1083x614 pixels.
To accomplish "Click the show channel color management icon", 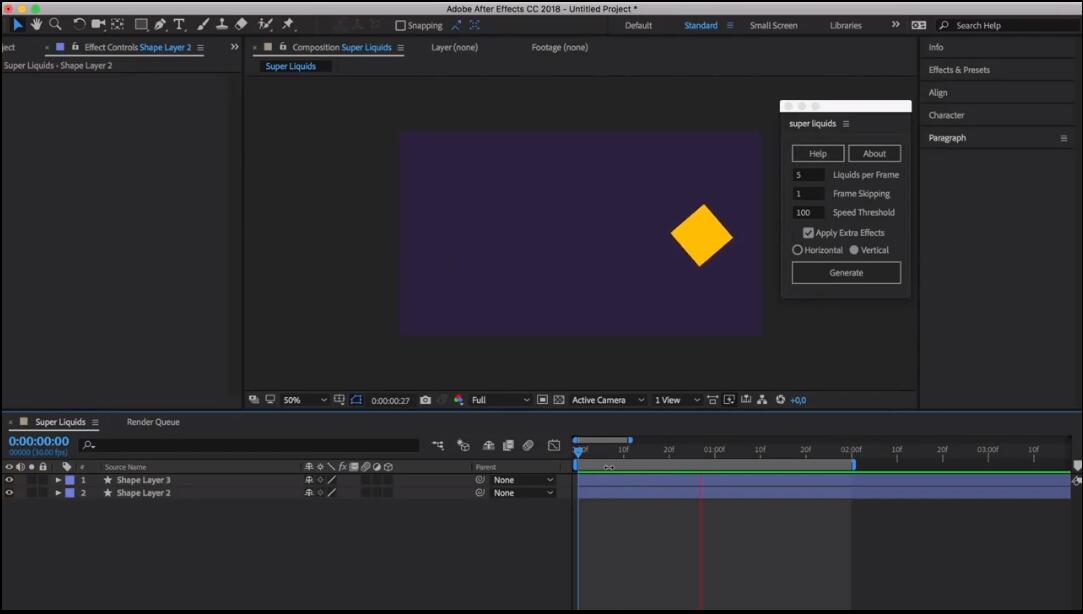I will pyautogui.click(x=459, y=400).
